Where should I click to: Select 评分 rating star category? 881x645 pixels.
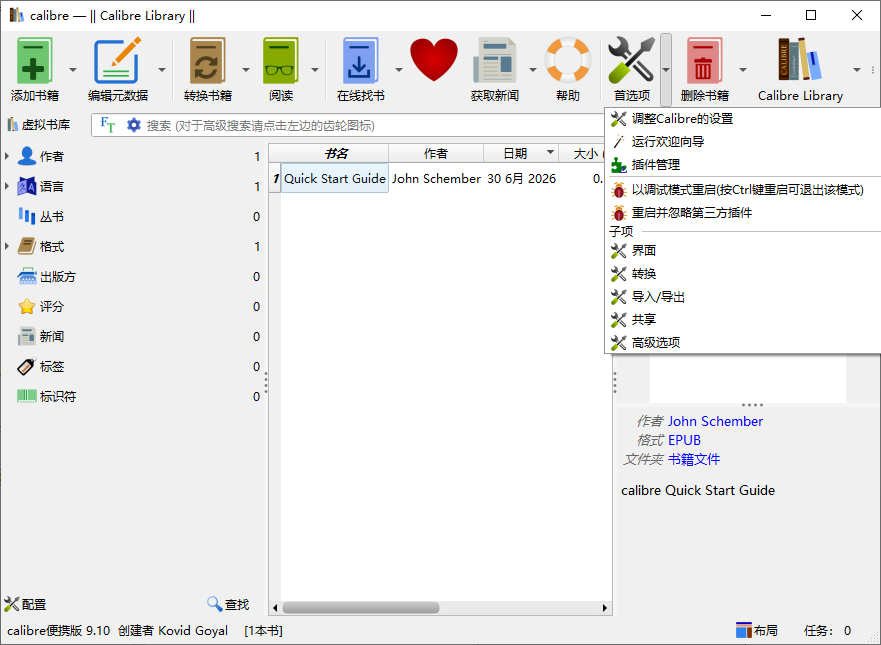click(x=52, y=307)
